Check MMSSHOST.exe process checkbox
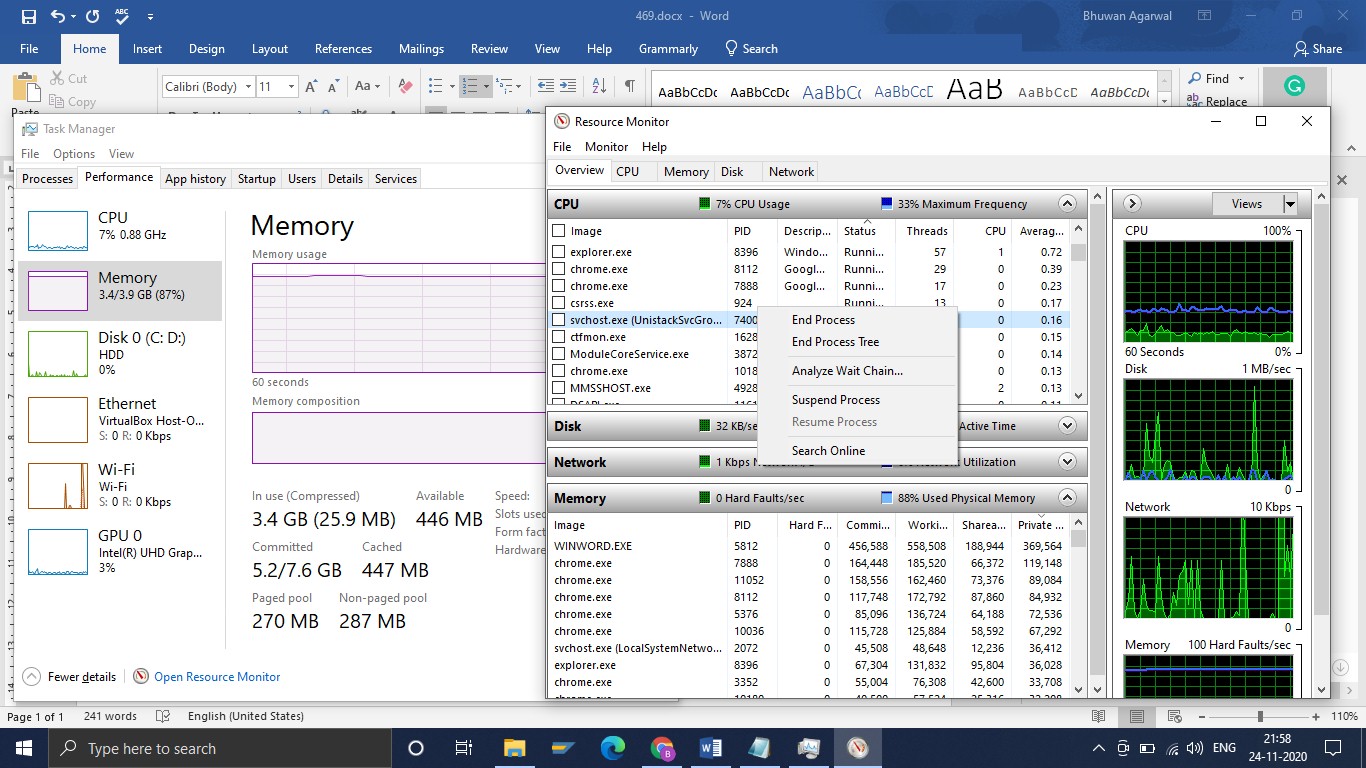Viewport: 1366px width, 768px height. click(559, 388)
